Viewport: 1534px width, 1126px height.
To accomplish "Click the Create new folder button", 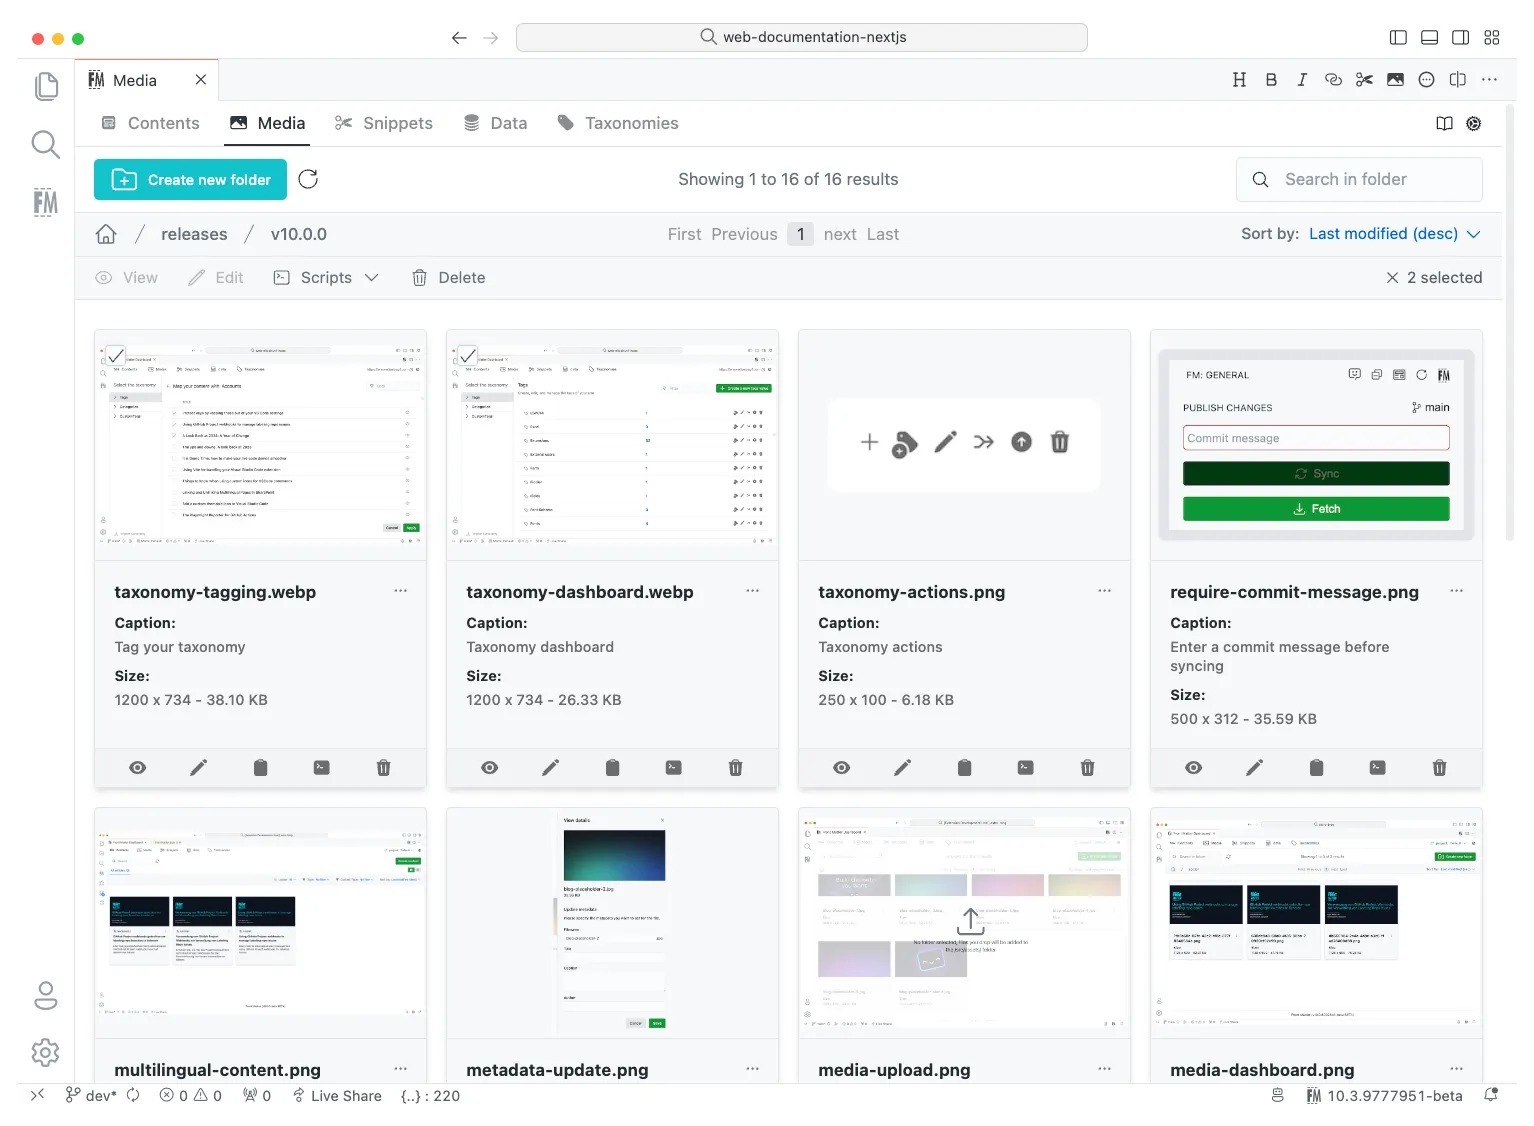I will [x=190, y=179].
